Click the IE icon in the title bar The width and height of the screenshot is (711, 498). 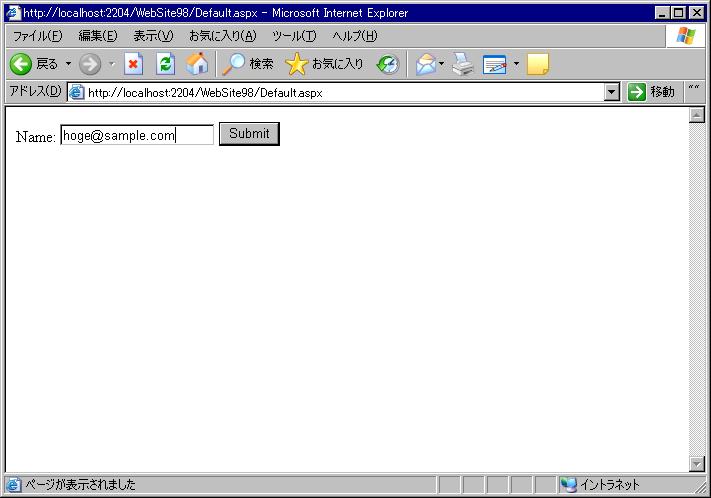click(x=13, y=12)
